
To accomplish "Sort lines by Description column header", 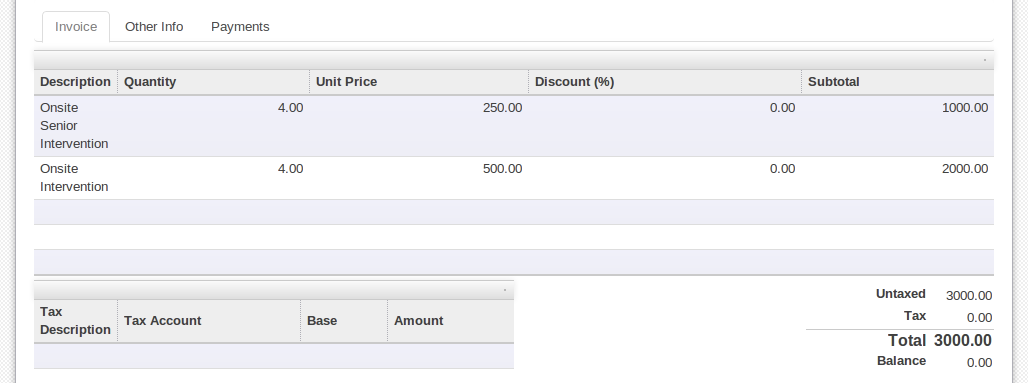I will point(75,82).
